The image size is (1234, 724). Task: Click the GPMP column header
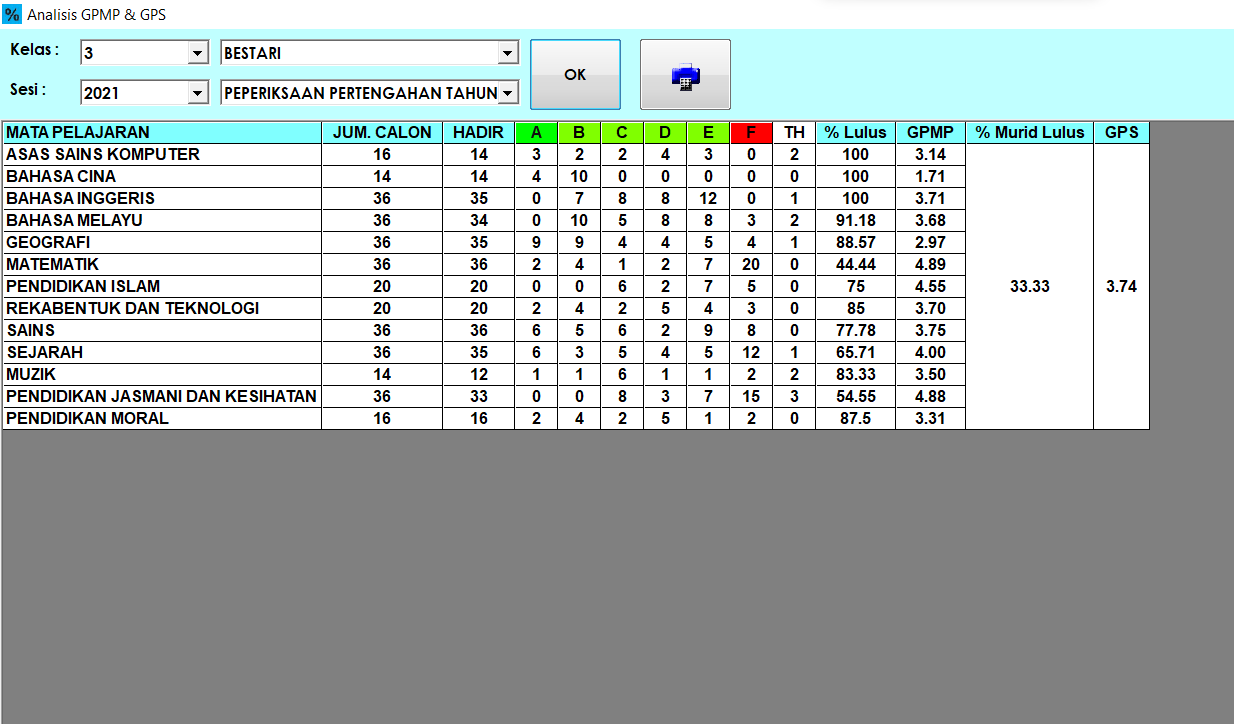coord(930,132)
